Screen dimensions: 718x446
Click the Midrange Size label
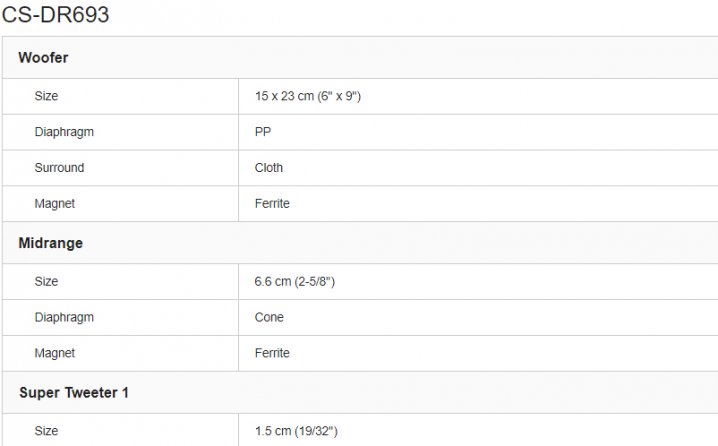click(x=46, y=281)
